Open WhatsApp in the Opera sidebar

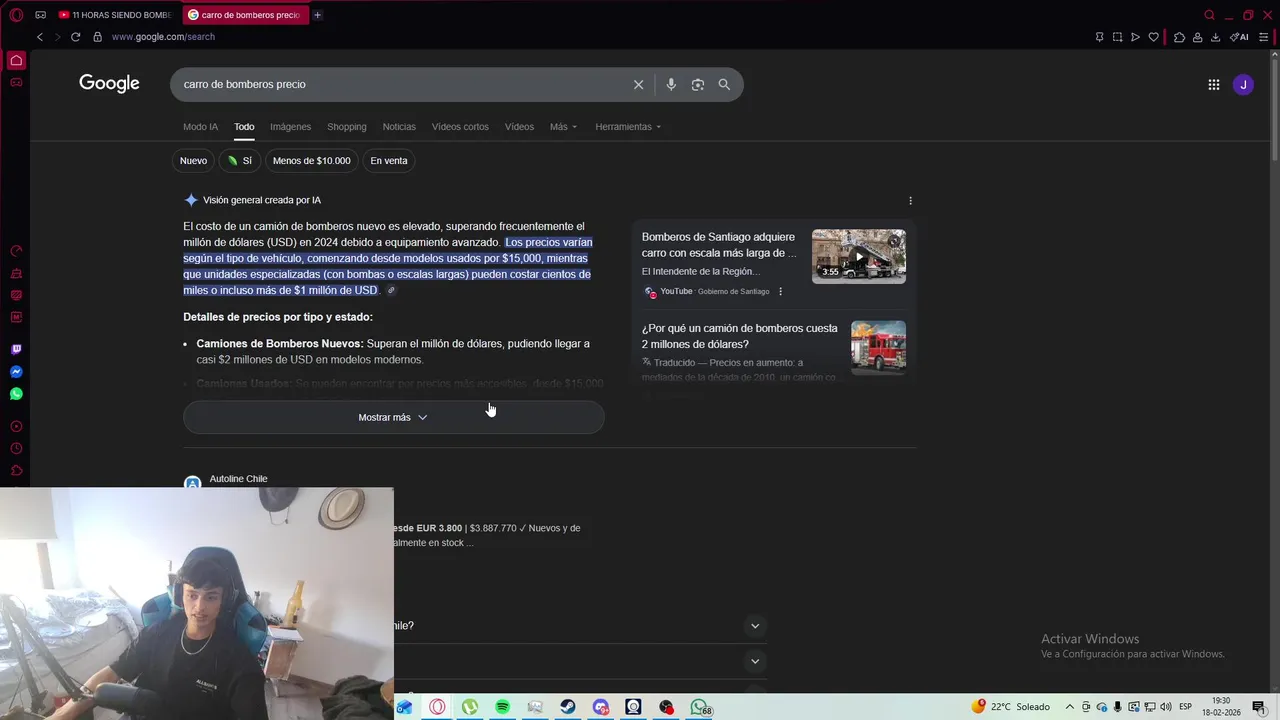click(16, 394)
